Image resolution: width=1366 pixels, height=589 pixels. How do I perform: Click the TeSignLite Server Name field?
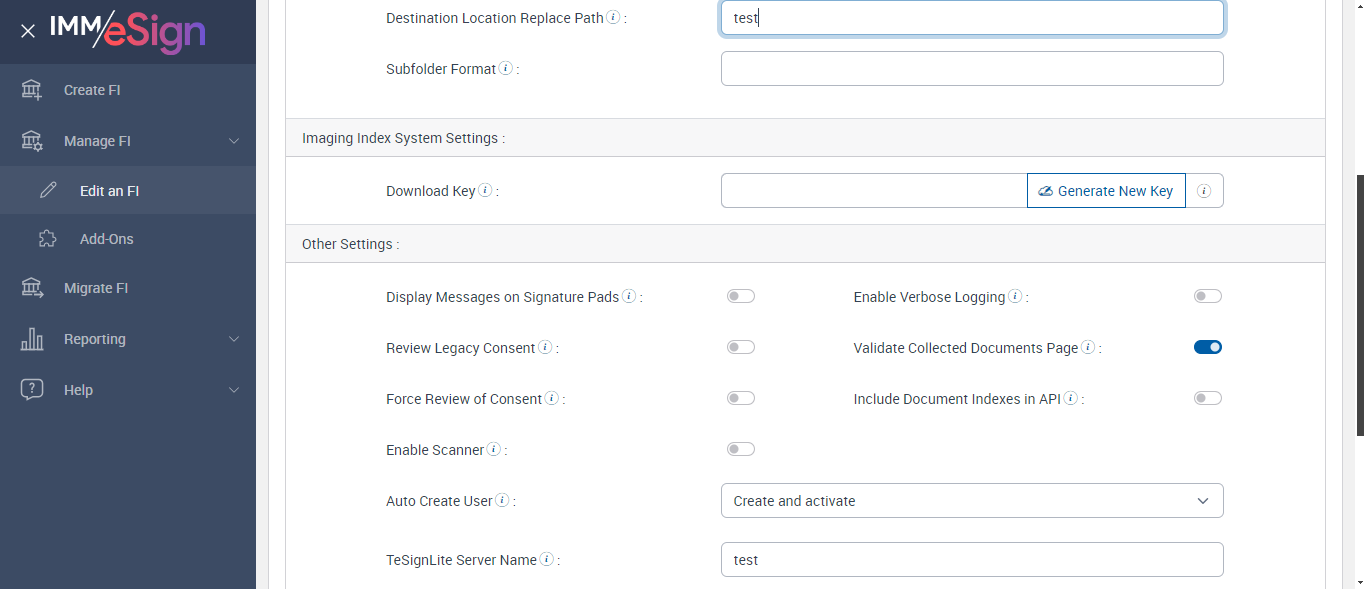point(972,560)
